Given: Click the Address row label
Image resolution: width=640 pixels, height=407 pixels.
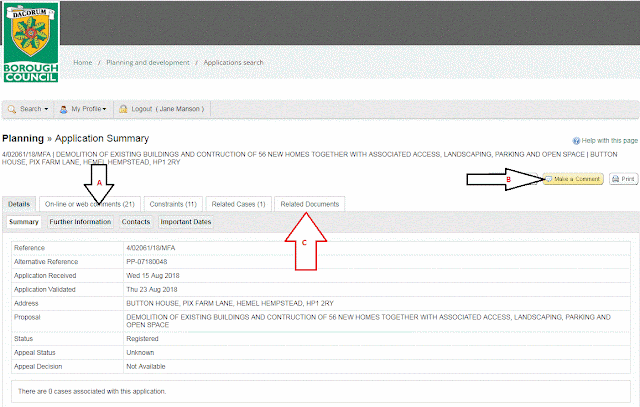Looking at the screenshot, I should click(x=26, y=303).
